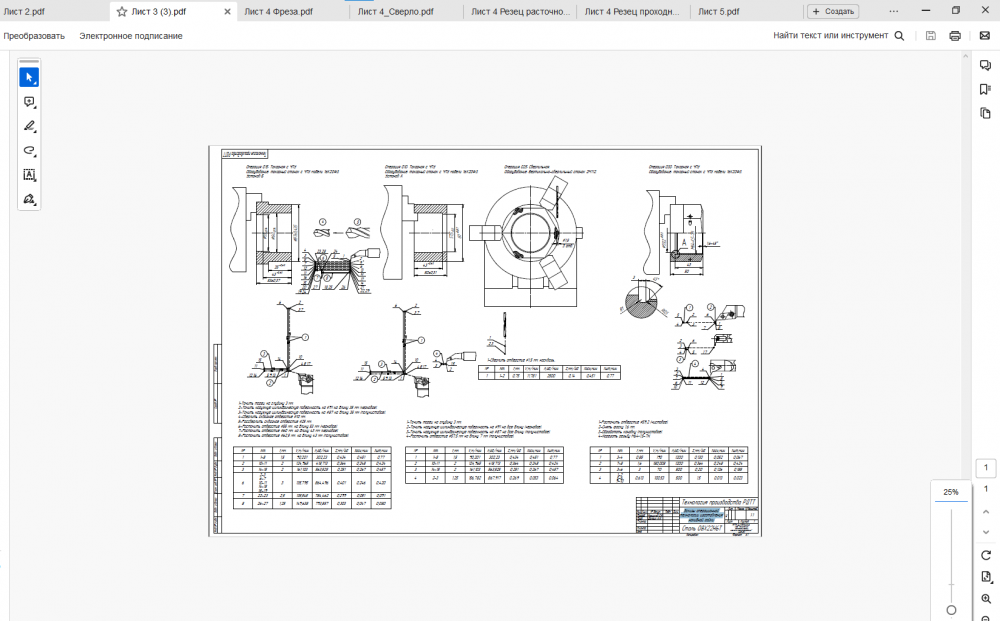Click the current page number box
The image size is (1000, 621).
(x=986, y=467)
